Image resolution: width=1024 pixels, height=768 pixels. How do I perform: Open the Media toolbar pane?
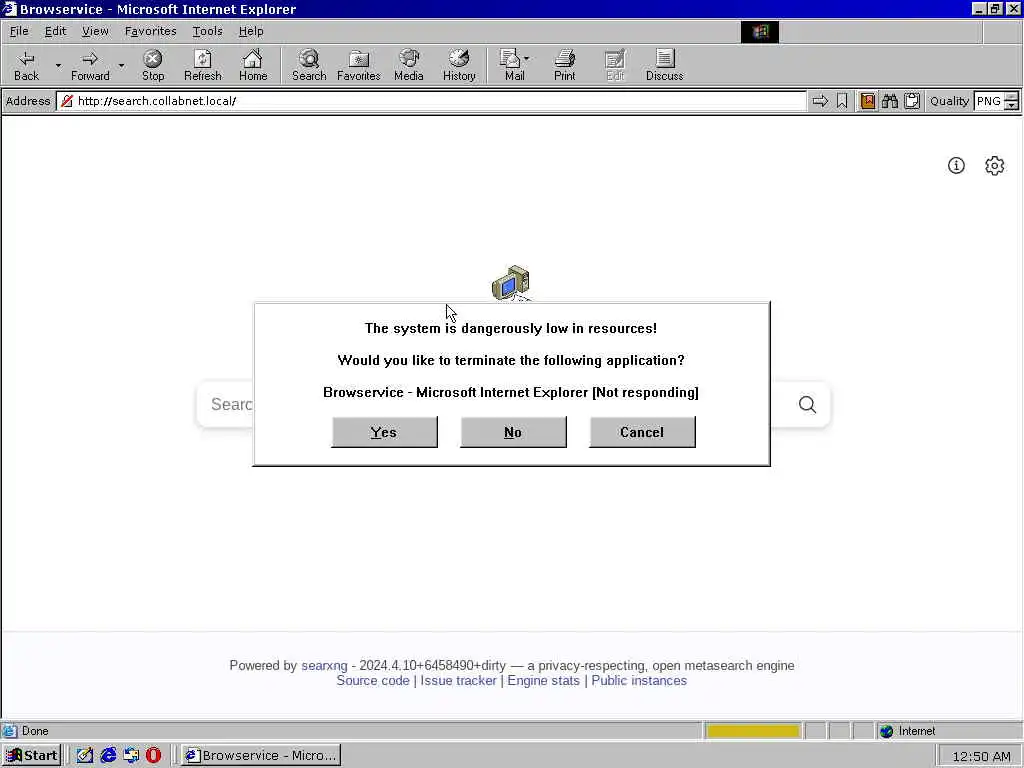[x=409, y=65]
